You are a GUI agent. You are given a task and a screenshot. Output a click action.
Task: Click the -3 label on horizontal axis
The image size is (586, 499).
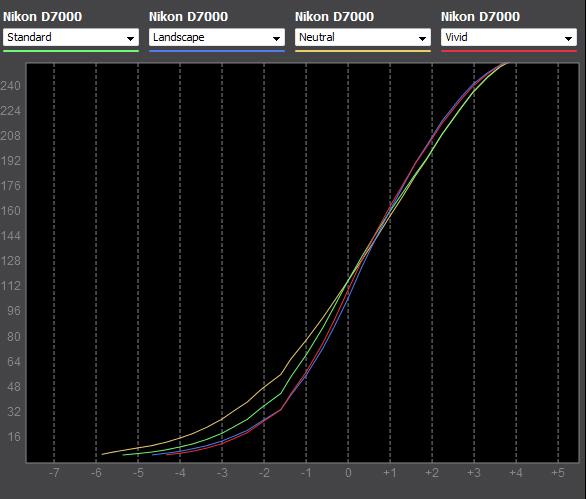(222, 473)
